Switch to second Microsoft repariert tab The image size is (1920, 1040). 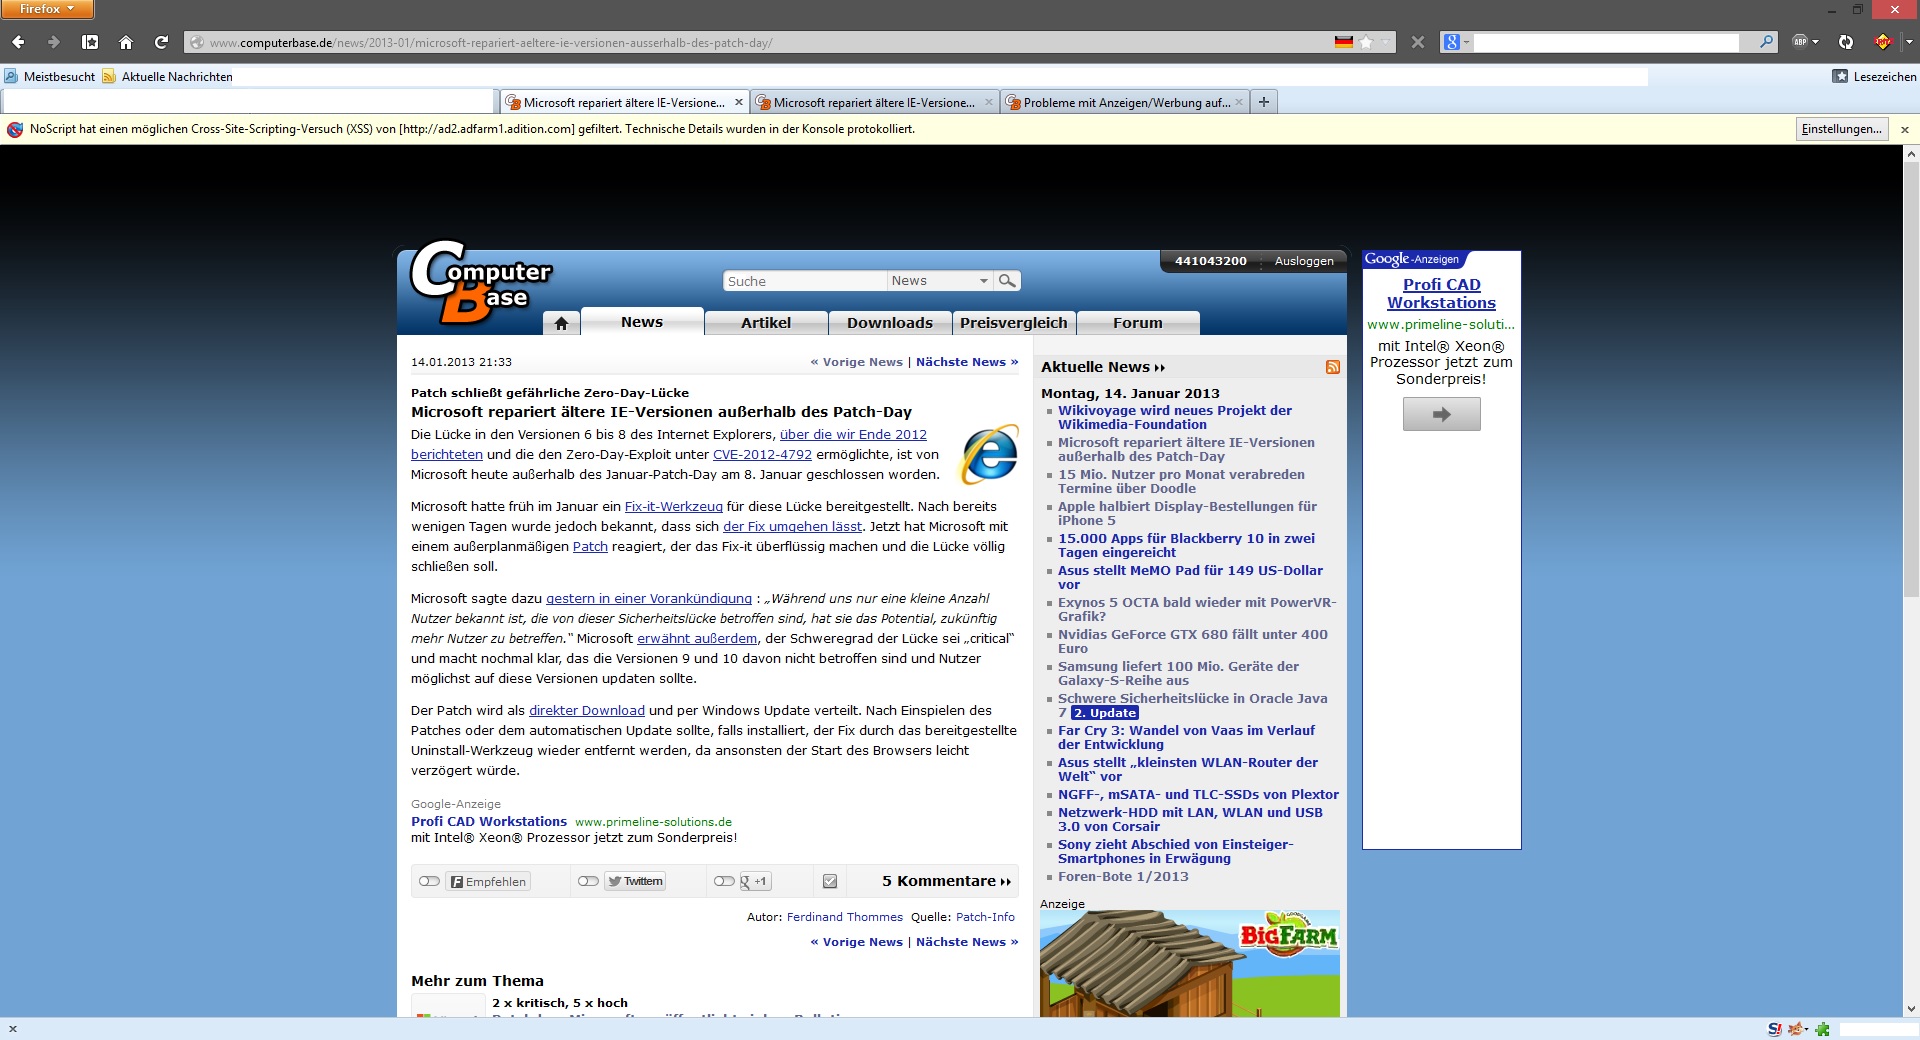pyautogui.click(x=874, y=102)
